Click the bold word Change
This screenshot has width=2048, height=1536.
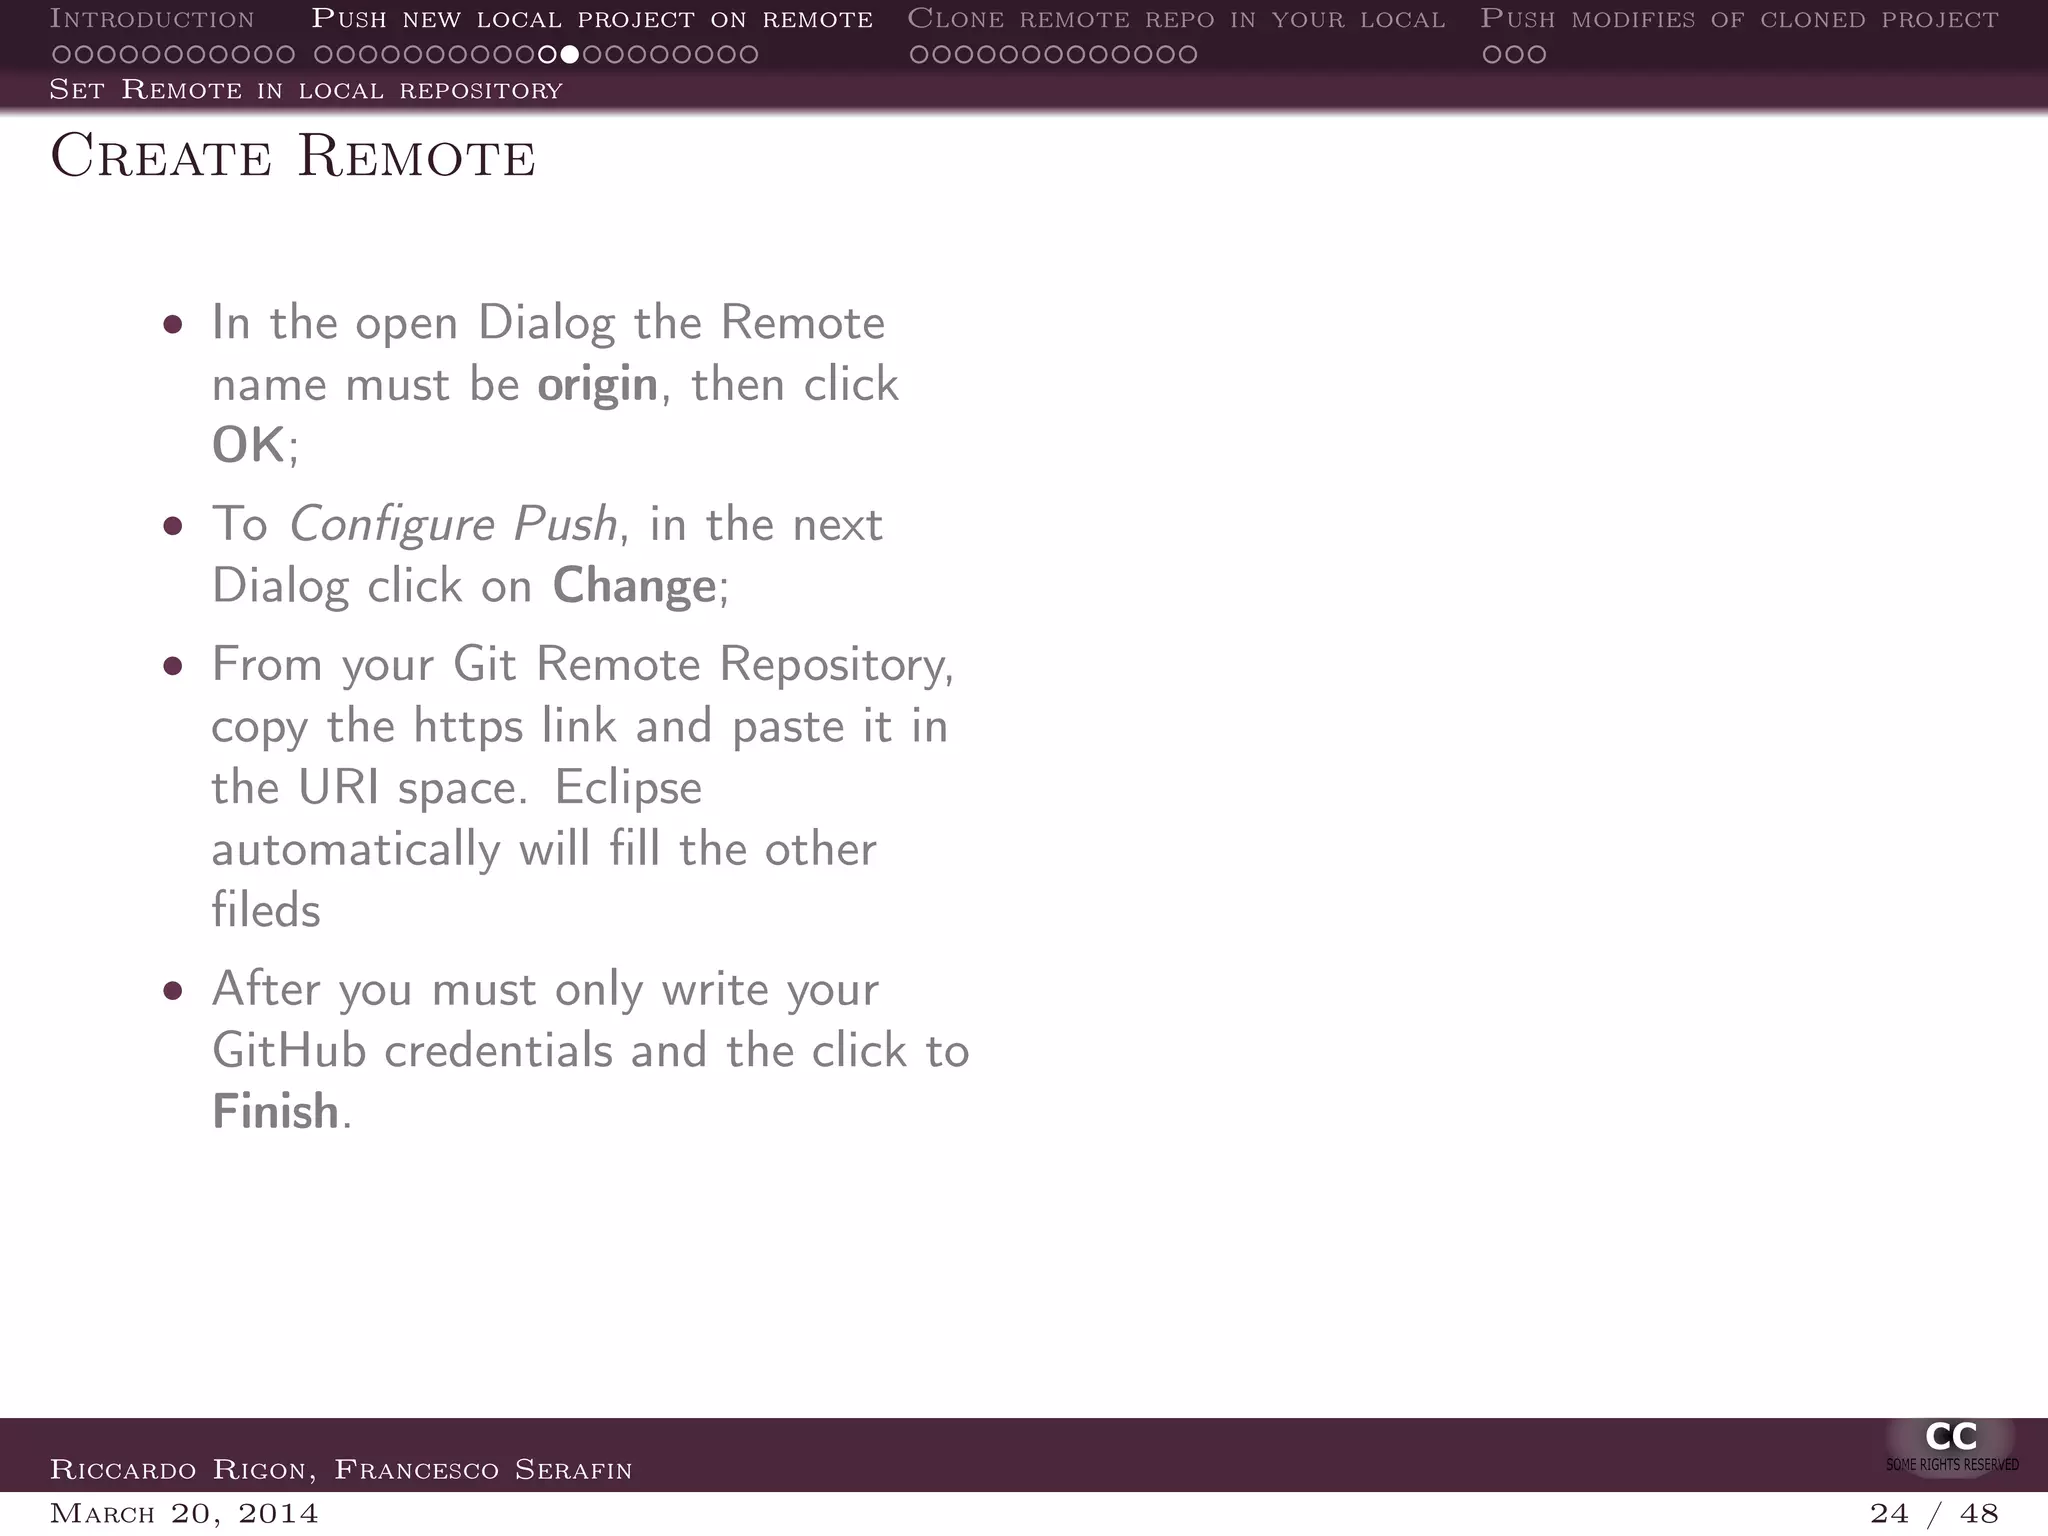(634, 587)
